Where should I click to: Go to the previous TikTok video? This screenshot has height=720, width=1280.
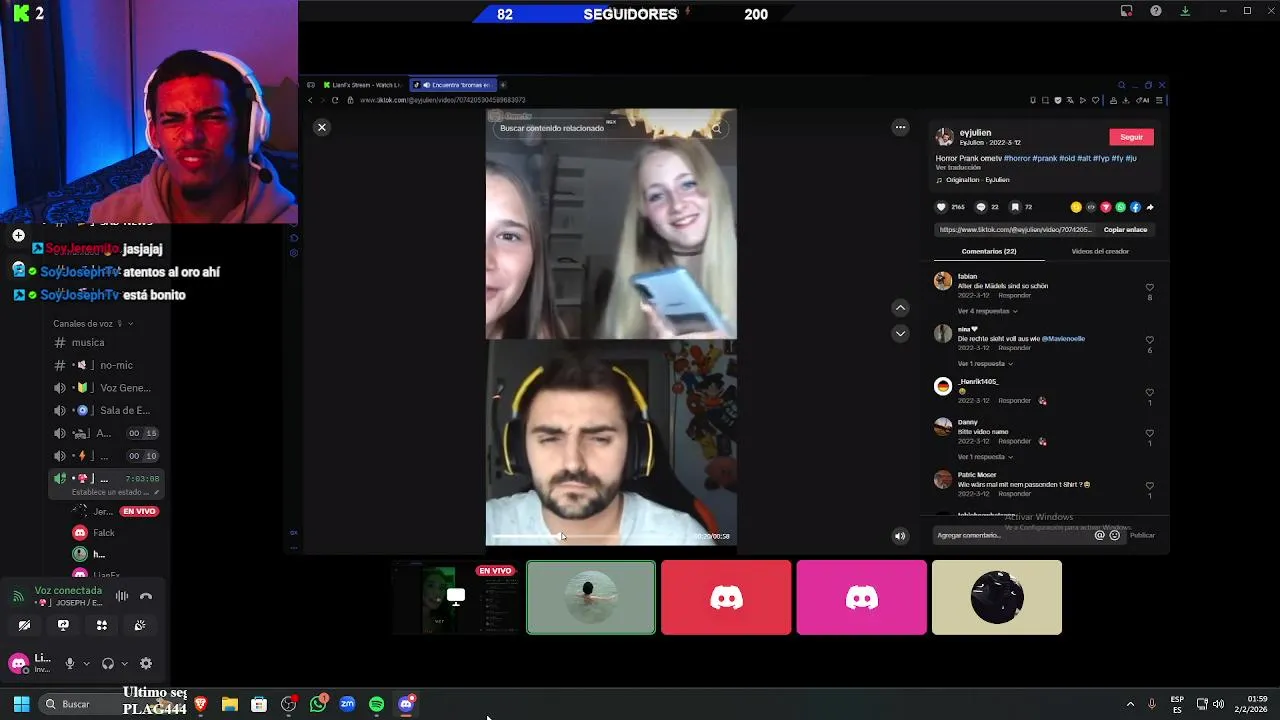900,308
